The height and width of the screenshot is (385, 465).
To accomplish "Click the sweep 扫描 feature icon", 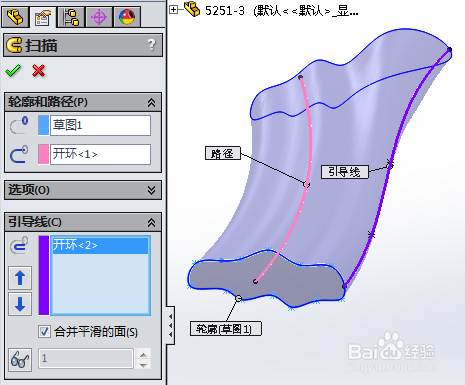I will (x=14, y=45).
